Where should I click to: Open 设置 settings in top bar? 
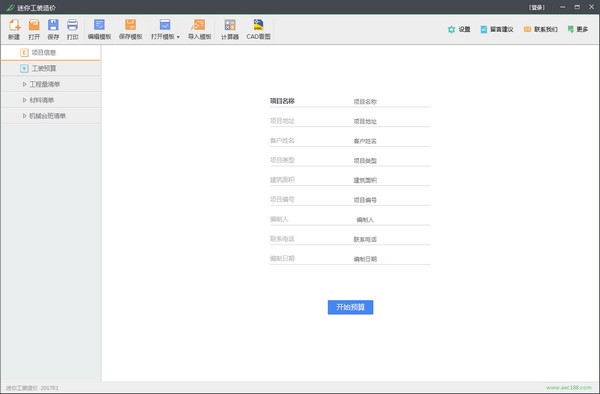point(459,29)
